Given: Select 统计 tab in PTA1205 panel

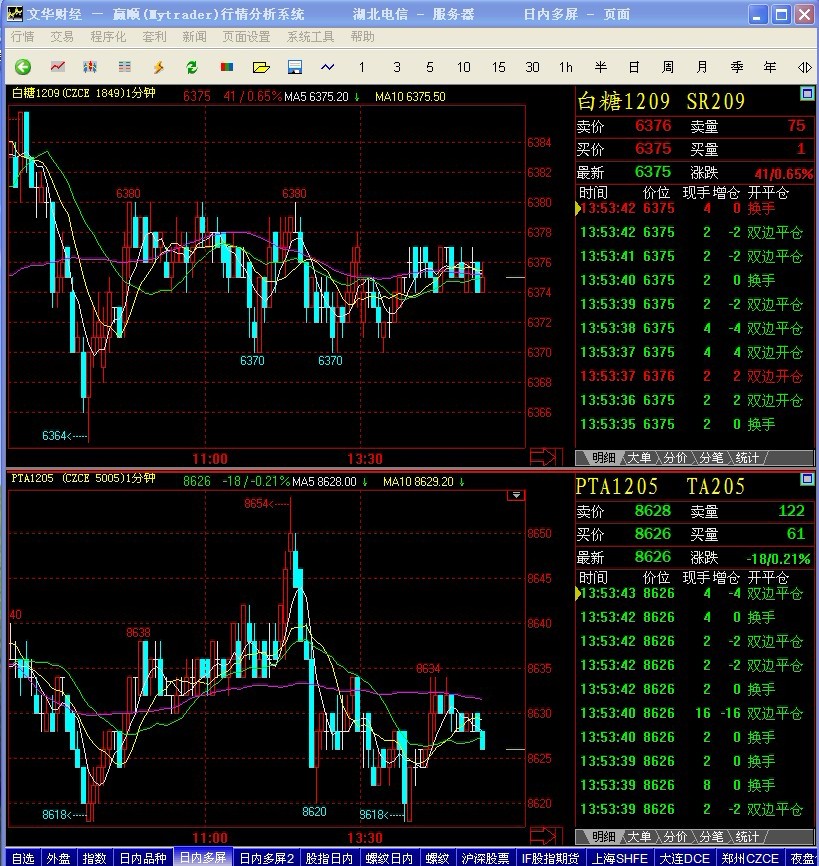Looking at the screenshot, I should [747, 836].
